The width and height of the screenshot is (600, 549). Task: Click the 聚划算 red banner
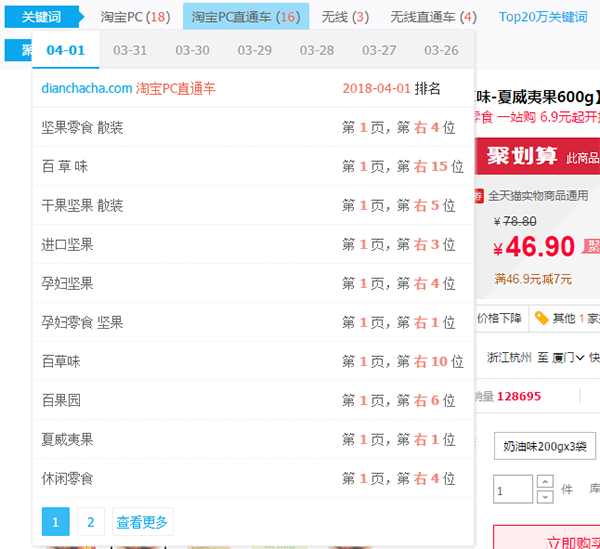[x=537, y=156]
